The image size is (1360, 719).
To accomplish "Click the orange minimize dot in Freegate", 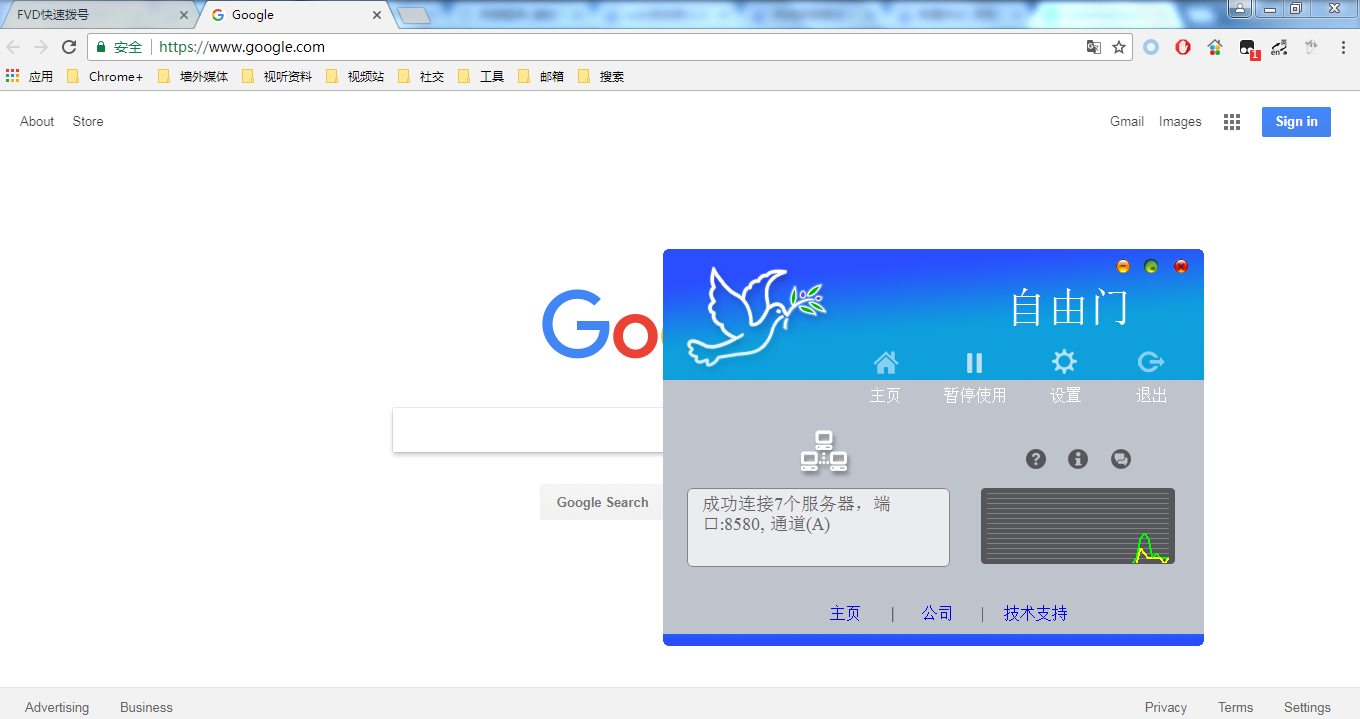I will (x=1123, y=266).
